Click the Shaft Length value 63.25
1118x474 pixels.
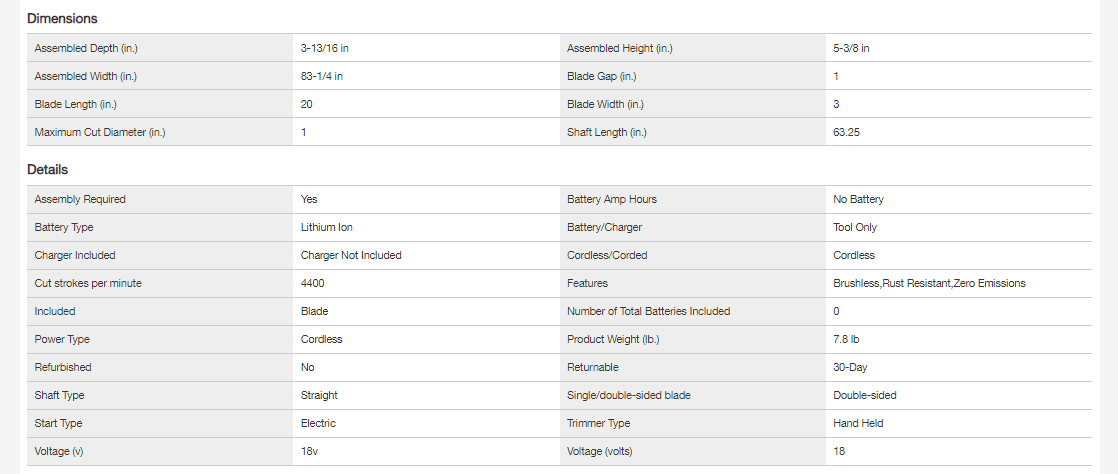point(846,133)
